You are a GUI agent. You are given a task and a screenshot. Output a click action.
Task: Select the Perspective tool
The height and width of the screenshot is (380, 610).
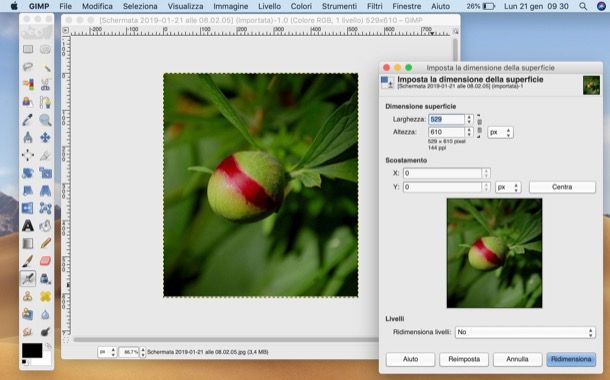45,191
